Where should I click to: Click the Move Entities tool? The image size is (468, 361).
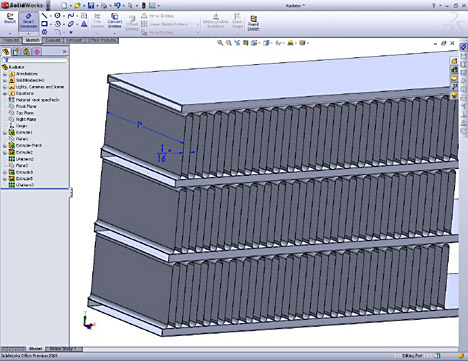coord(157,32)
